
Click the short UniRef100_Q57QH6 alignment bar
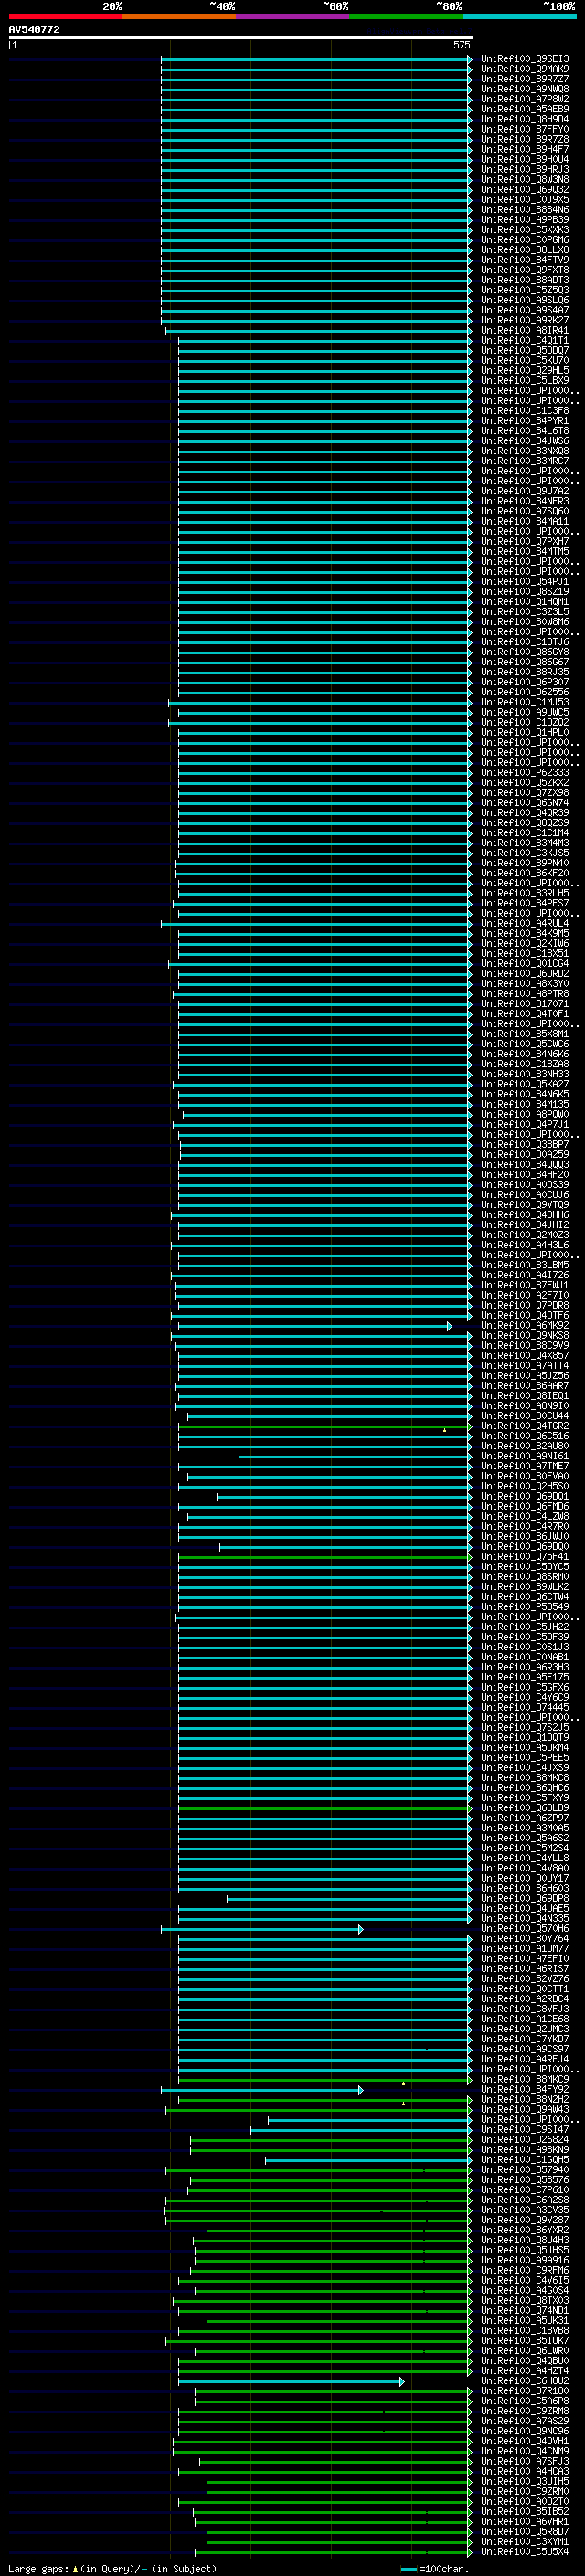click(x=262, y=1929)
